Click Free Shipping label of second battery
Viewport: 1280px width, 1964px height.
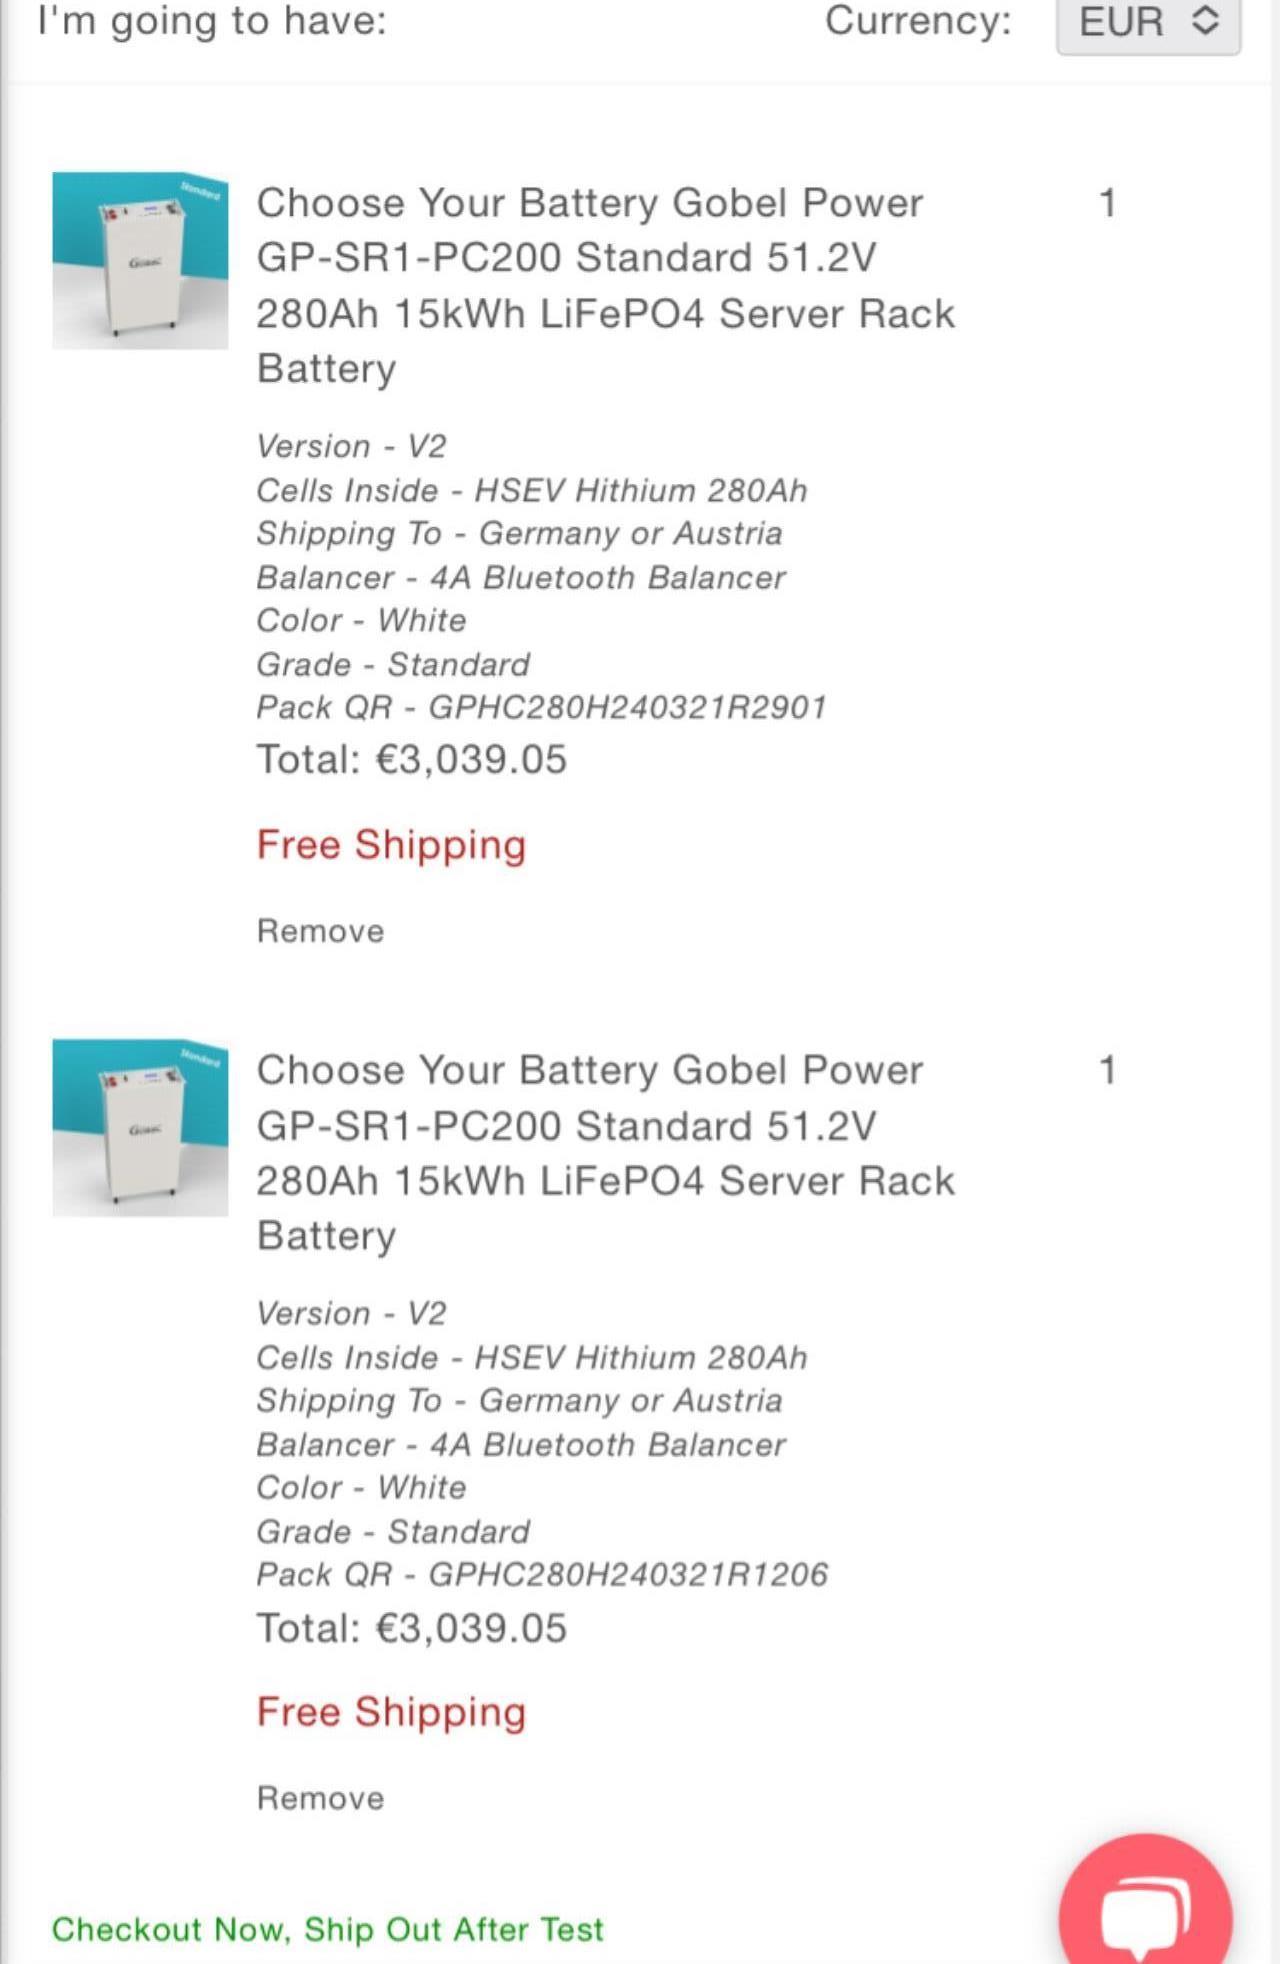(x=391, y=1712)
